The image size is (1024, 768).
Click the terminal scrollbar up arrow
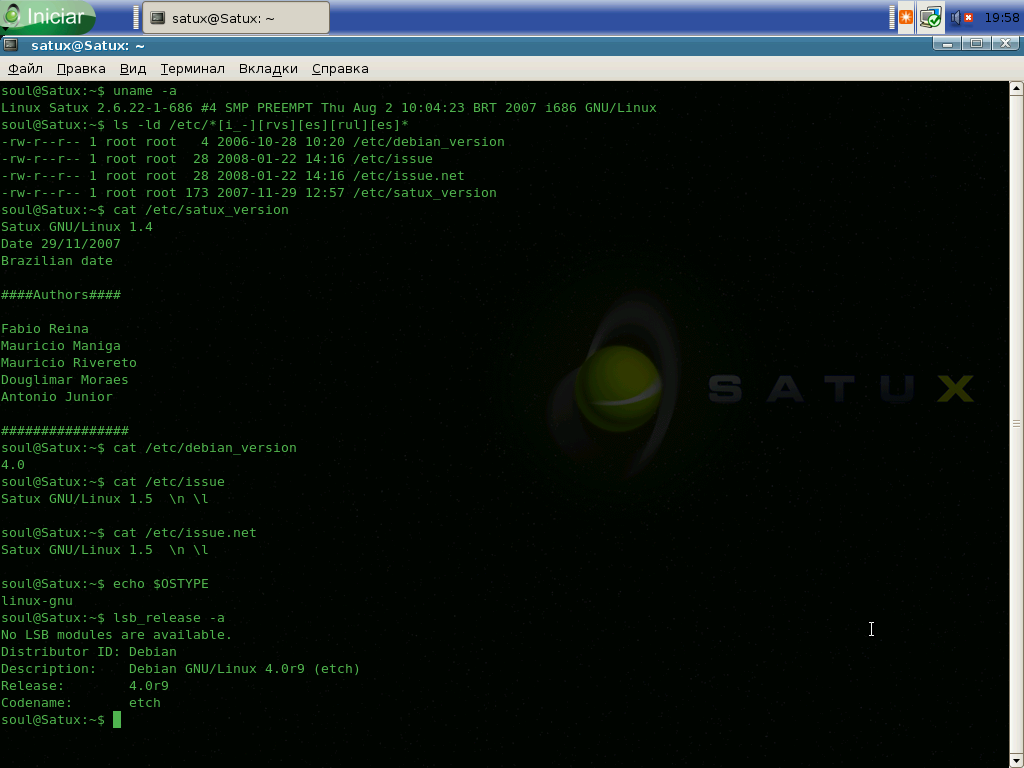click(1016, 89)
